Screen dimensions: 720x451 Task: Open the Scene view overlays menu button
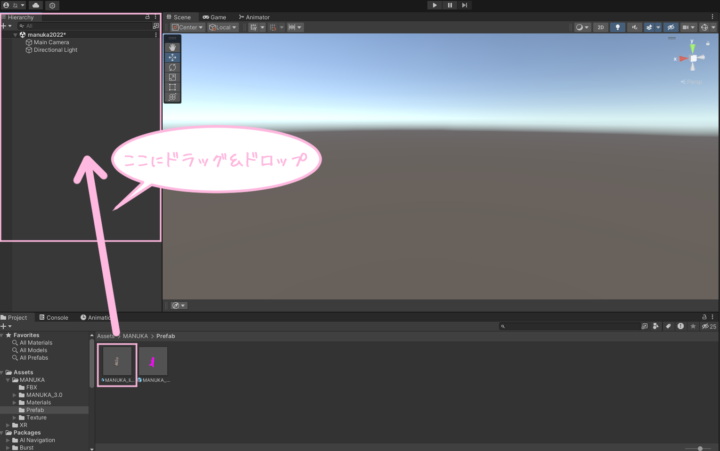pyautogui.click(x=179, y=305)
